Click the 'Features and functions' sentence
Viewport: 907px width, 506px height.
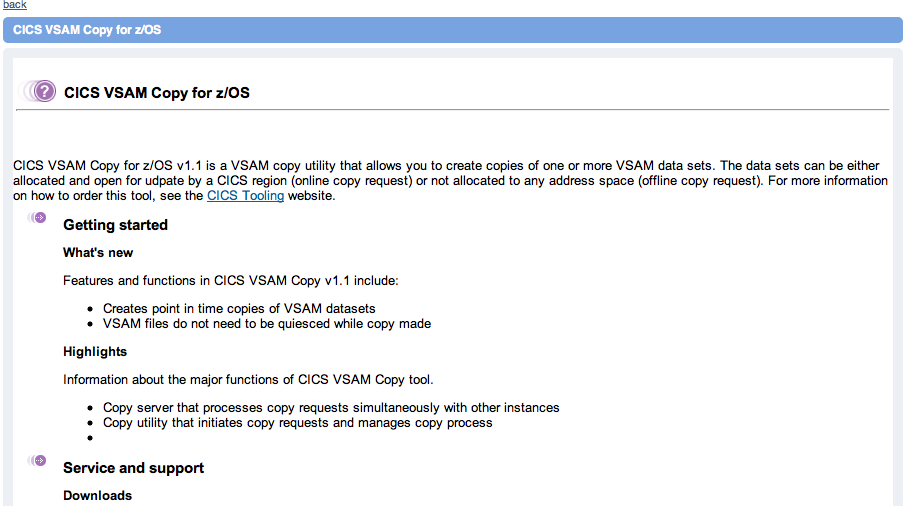tap(231, 280)
